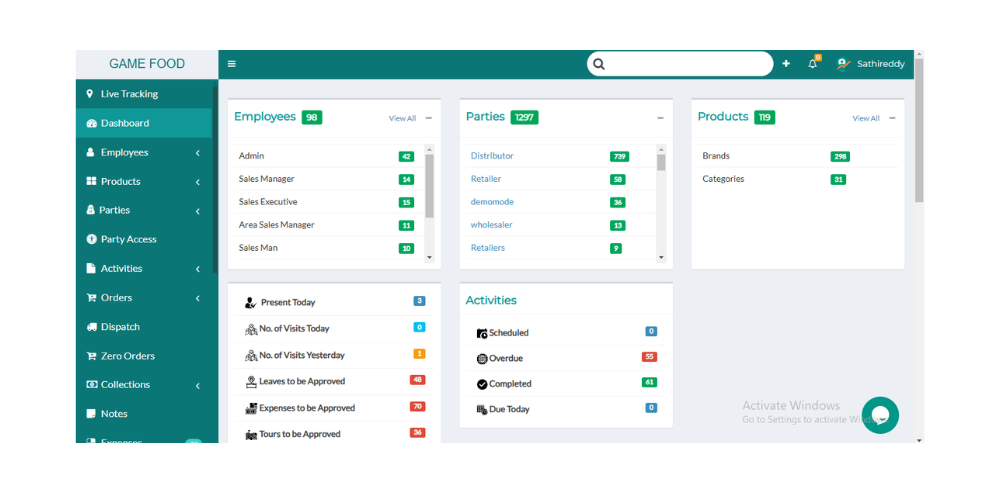This screenshot has width=1000, height=500.
Task: Click the GAME FOOD logo title
Action: point(147,64)
